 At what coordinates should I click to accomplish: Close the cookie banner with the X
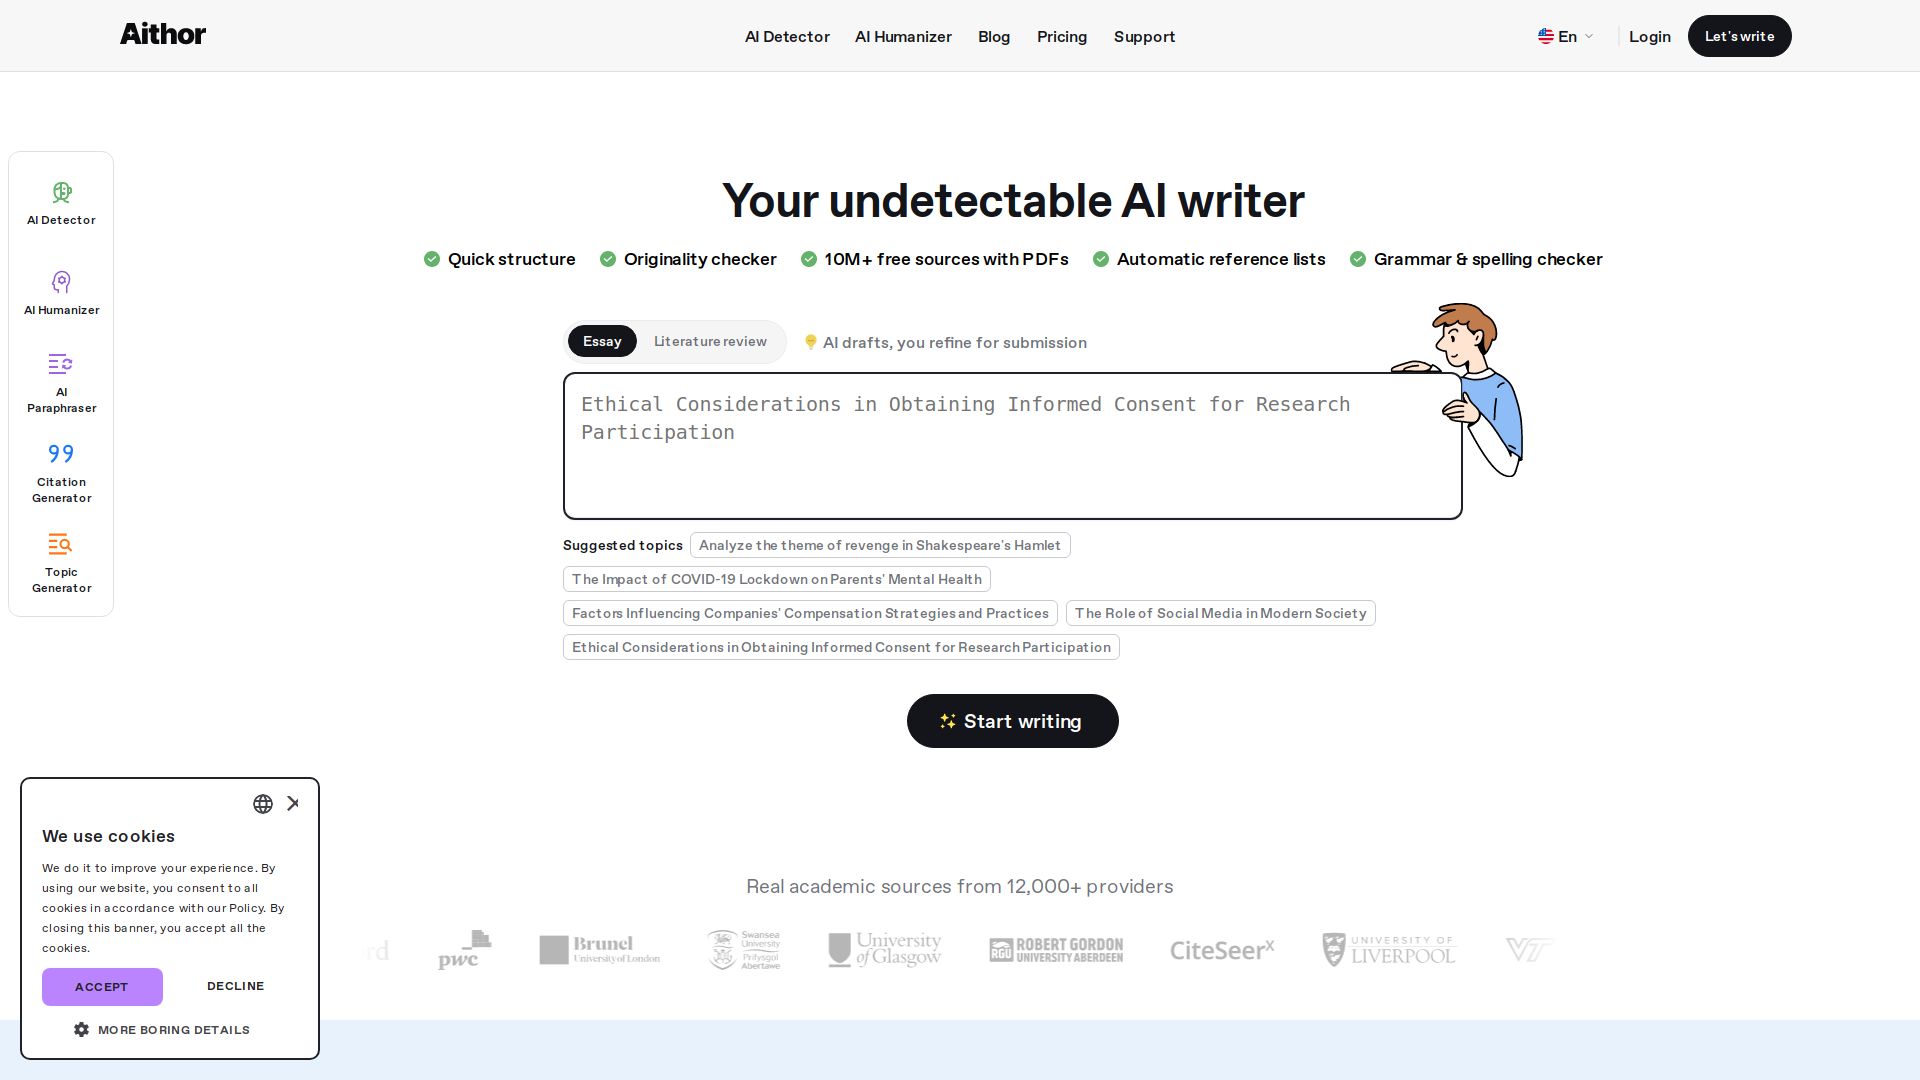pos(293,803)
